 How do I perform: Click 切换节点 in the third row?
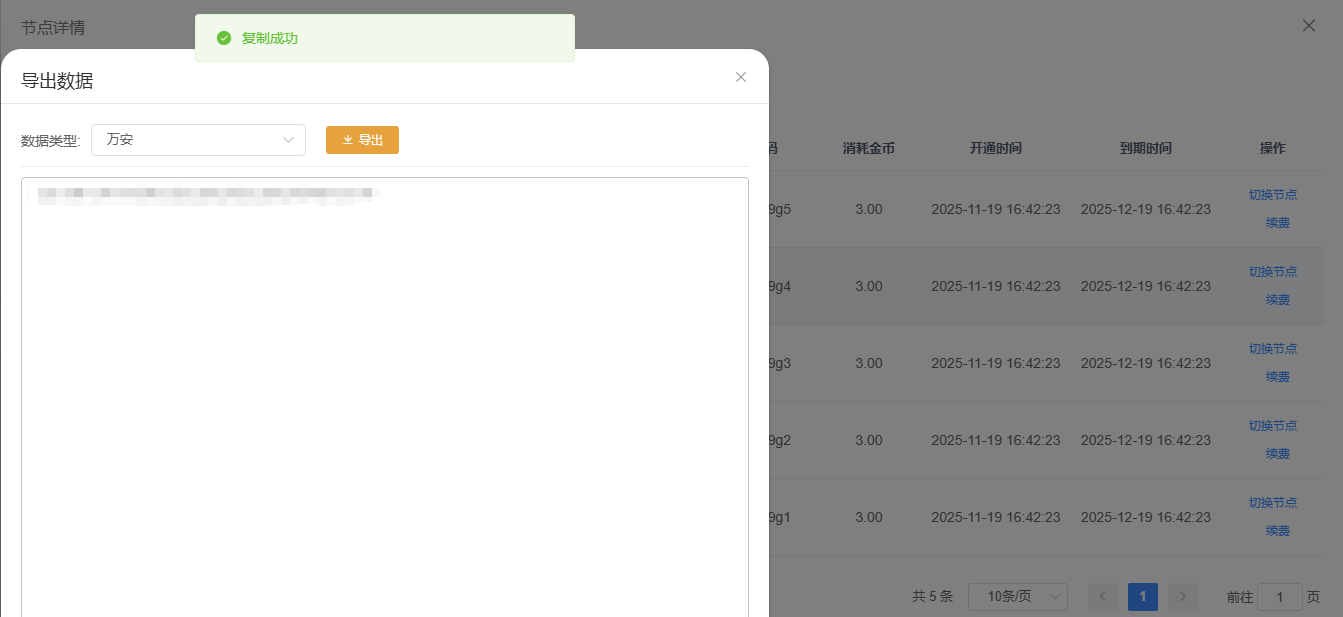1272,349
